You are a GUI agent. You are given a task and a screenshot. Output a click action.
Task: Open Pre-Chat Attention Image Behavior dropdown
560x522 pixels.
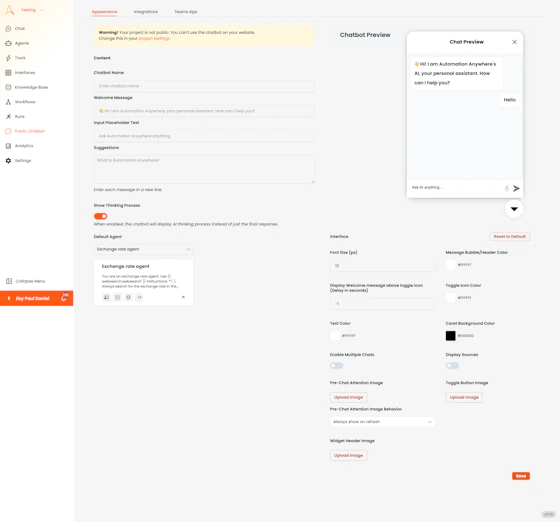[382, 422]
